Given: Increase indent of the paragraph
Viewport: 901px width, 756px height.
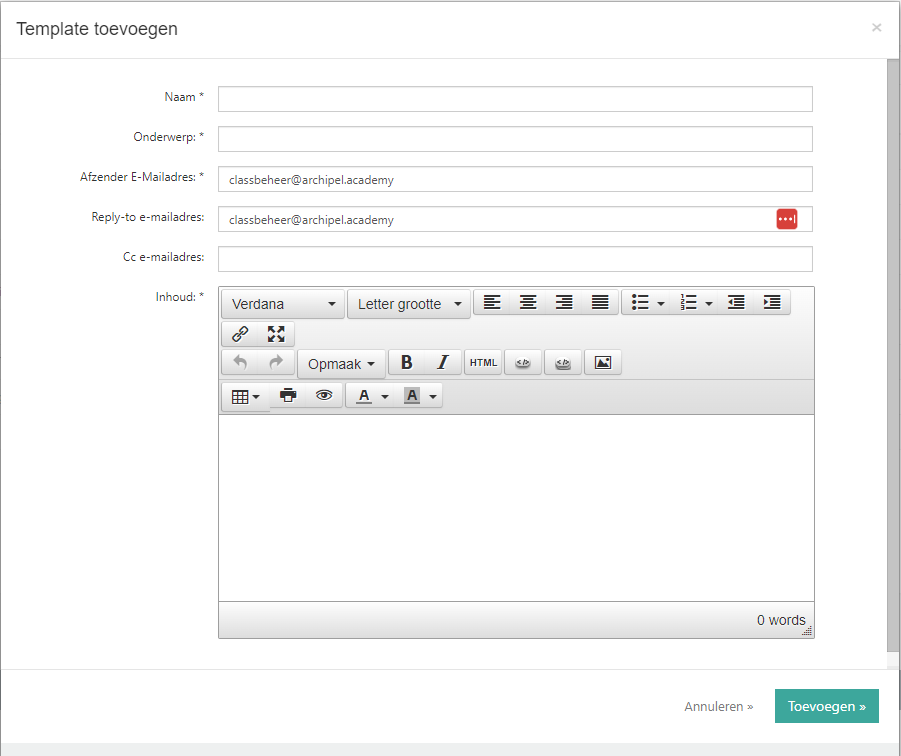Looking at the screenshot, I should 772,303.
